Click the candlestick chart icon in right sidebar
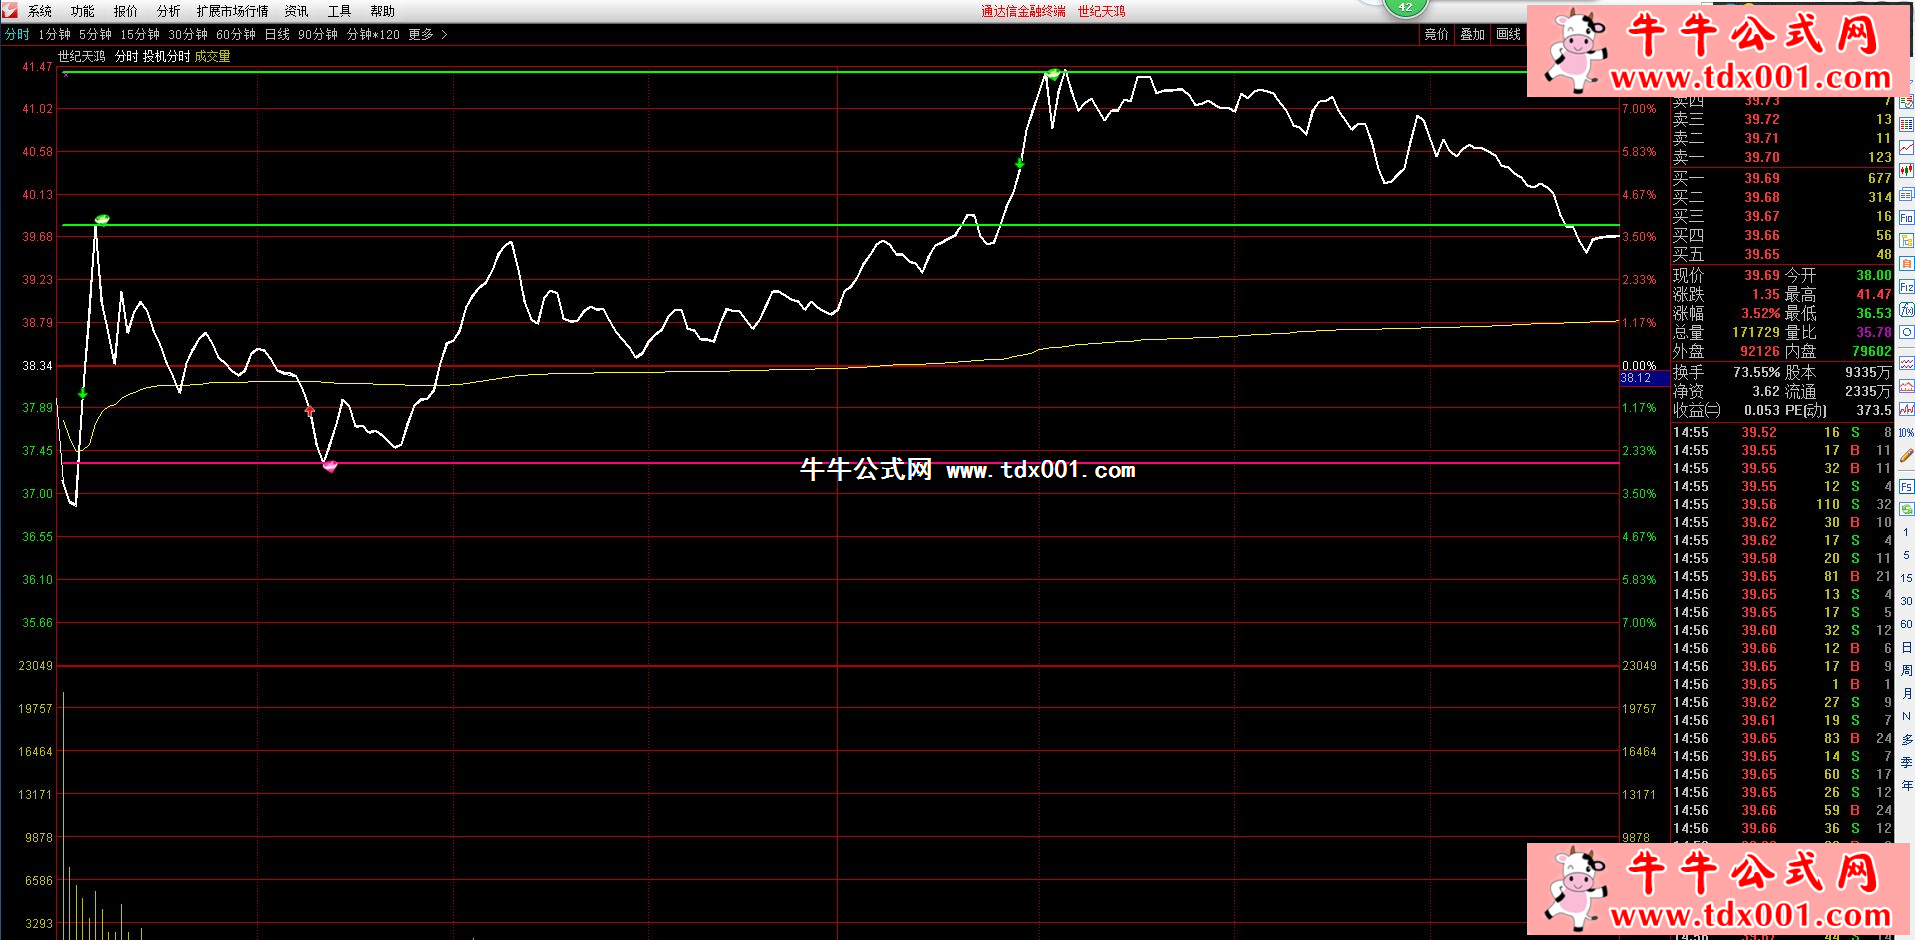1915x940 pixels. pyautogui.click(x=1906, y=171)
